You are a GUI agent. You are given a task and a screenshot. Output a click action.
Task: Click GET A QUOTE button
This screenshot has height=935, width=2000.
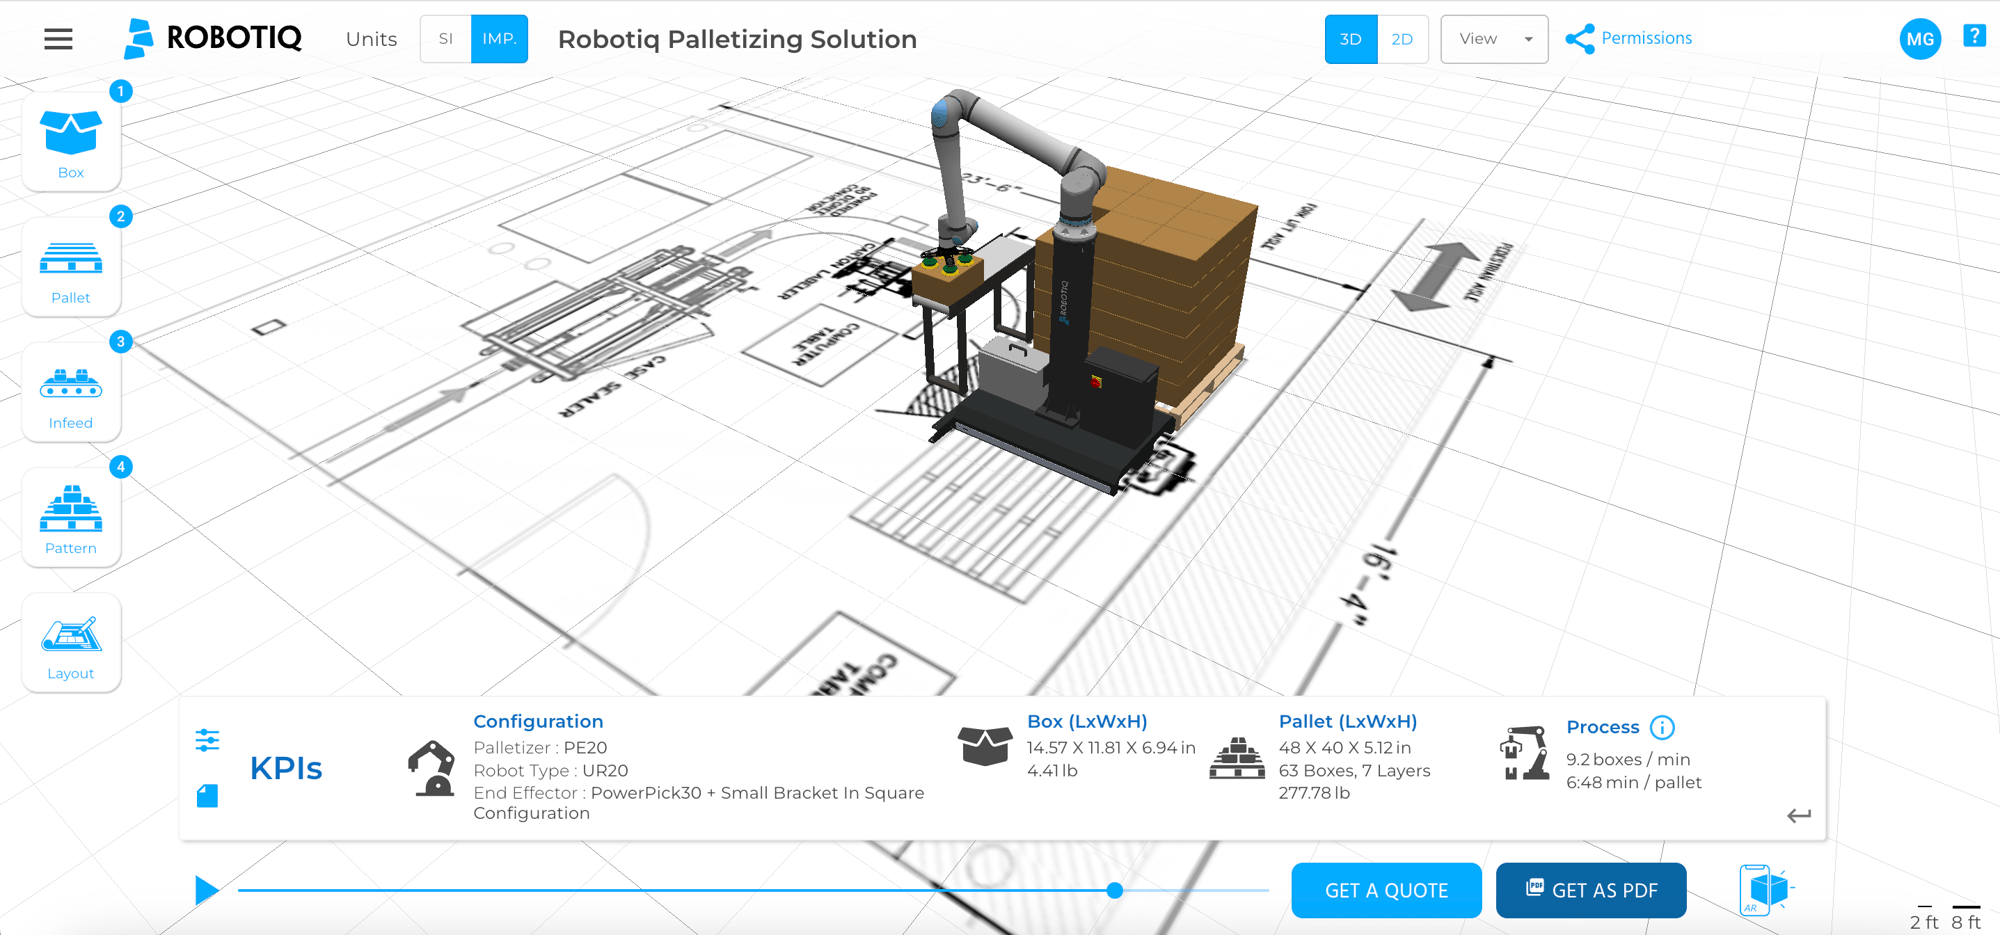tap(1386, 890)
